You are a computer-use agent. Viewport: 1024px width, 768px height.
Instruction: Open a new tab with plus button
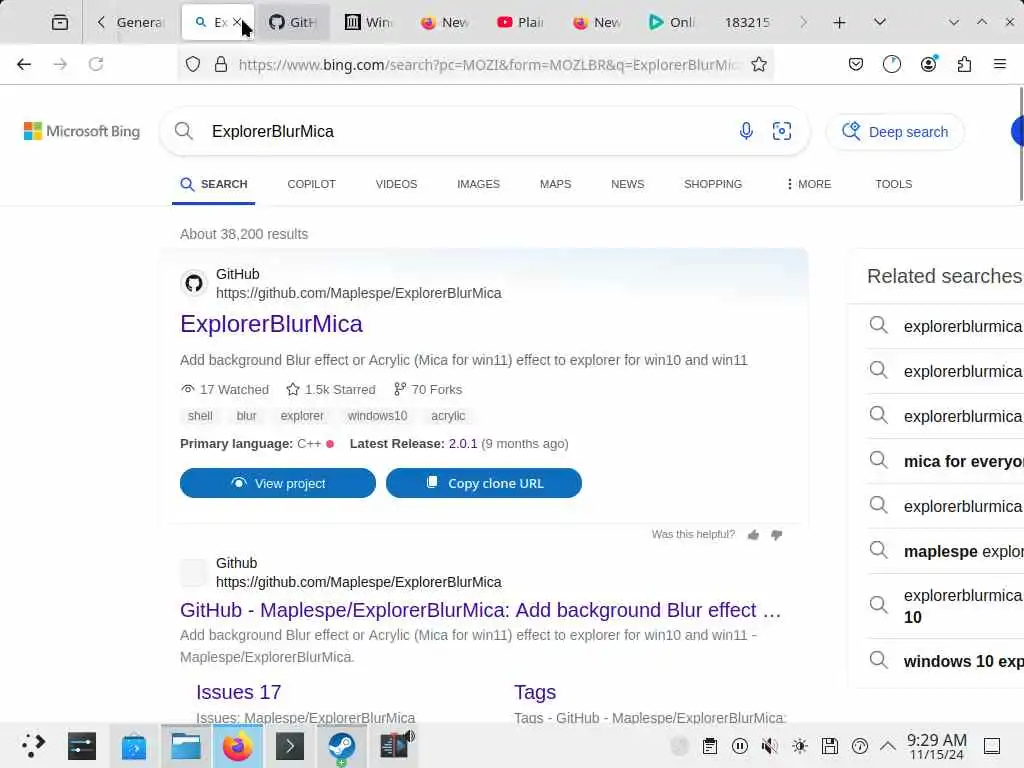[x=840, y=22]
